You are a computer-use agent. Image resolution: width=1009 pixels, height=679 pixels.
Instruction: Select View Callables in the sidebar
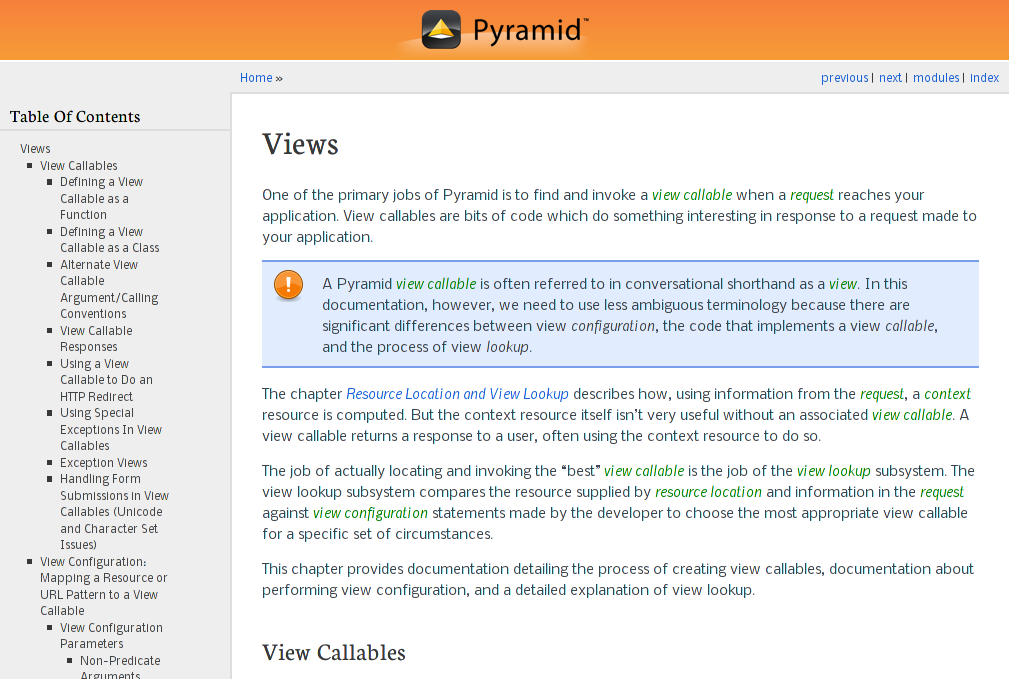[x=79, y=165]
